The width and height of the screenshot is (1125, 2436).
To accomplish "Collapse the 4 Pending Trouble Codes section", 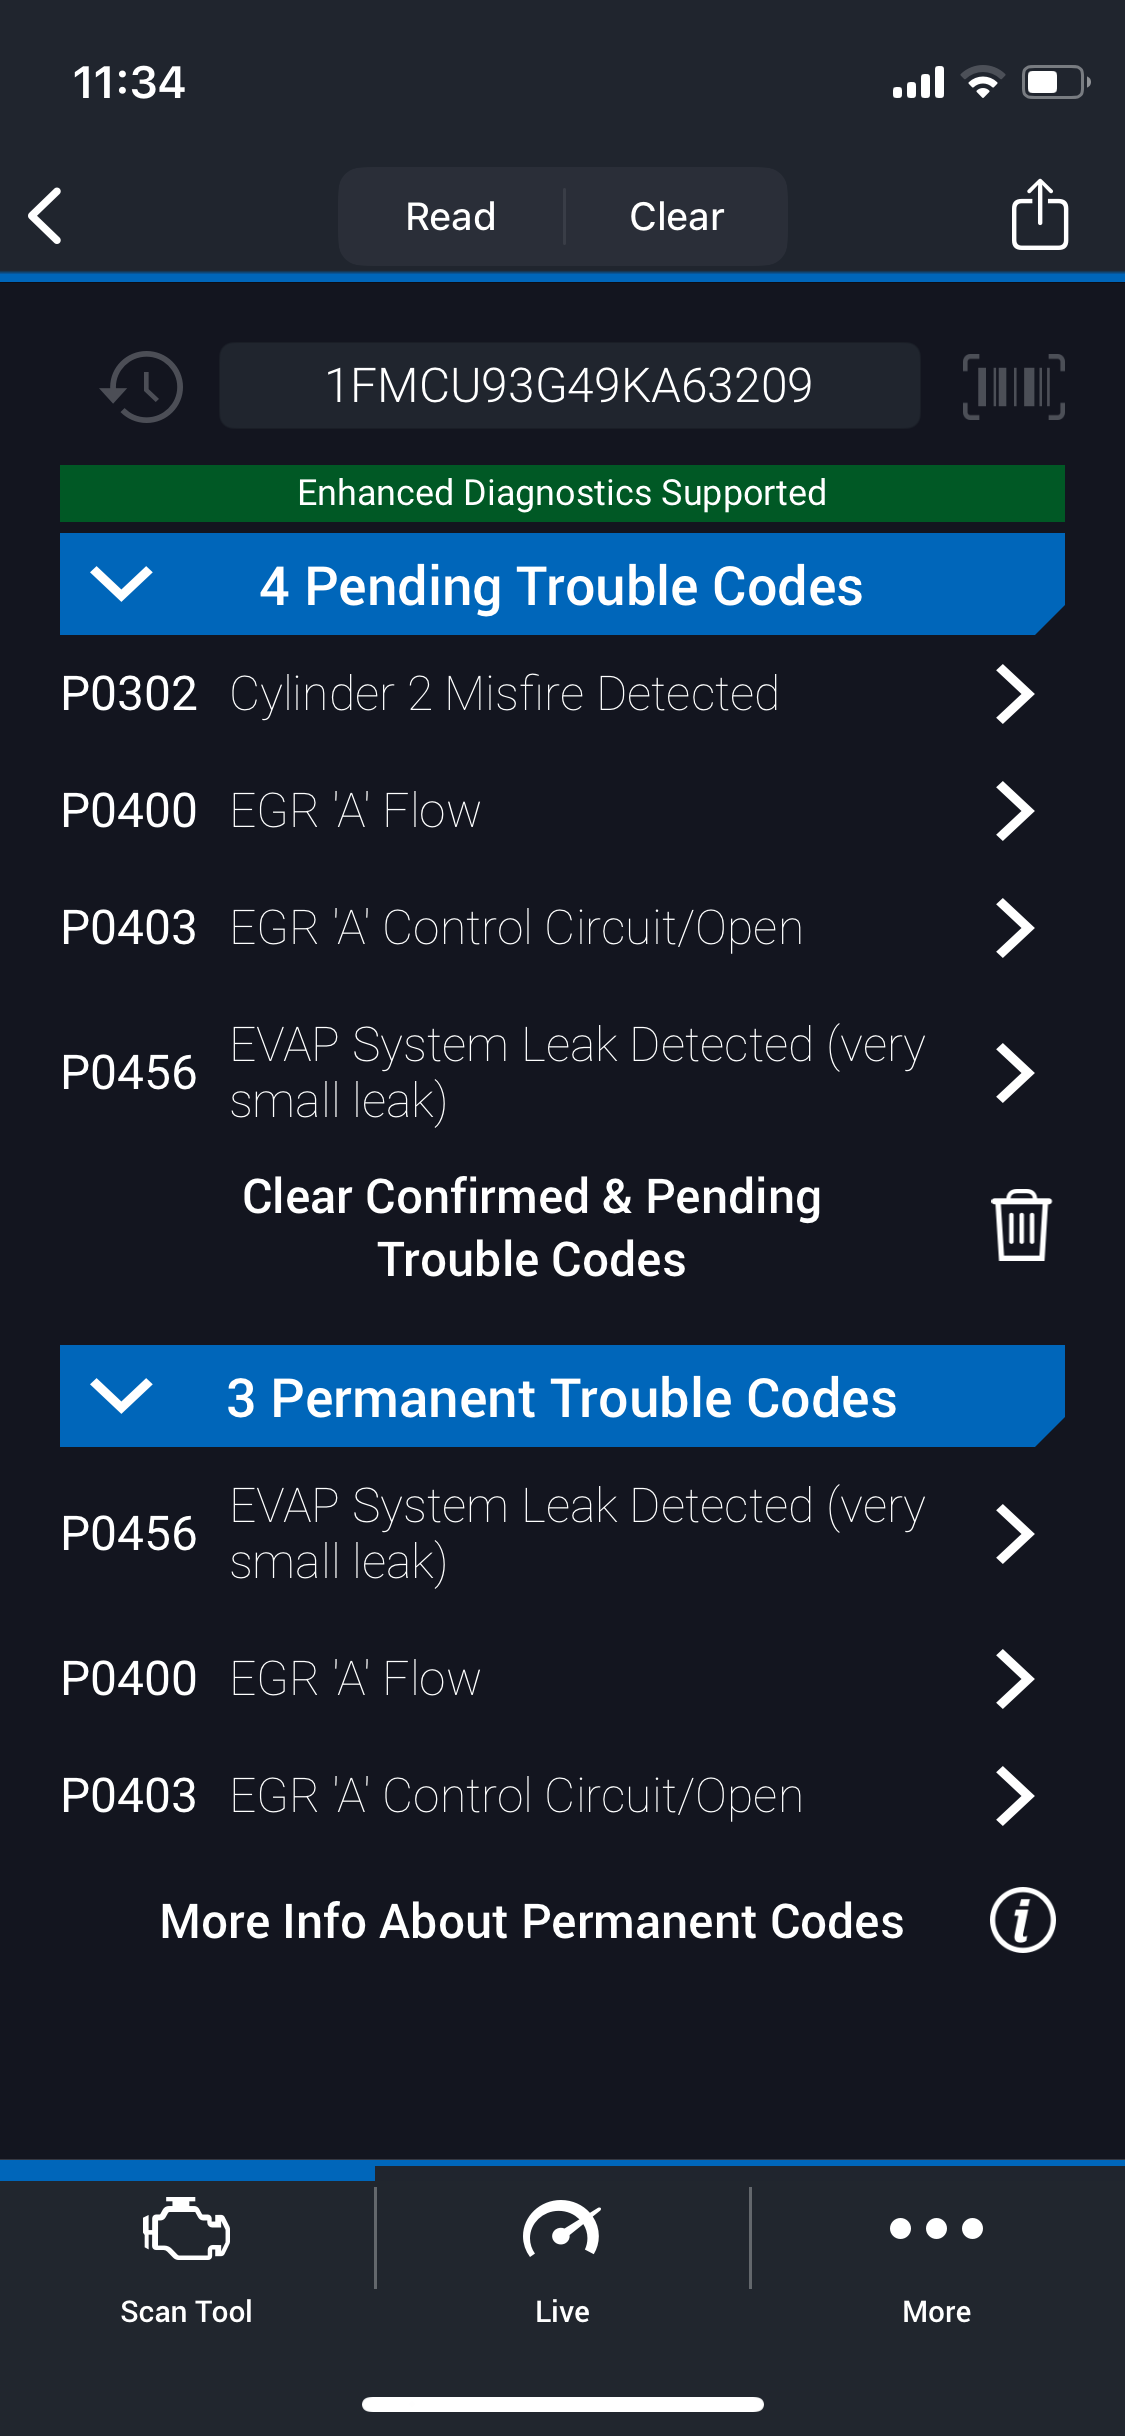I will click(x=121, y=584).
